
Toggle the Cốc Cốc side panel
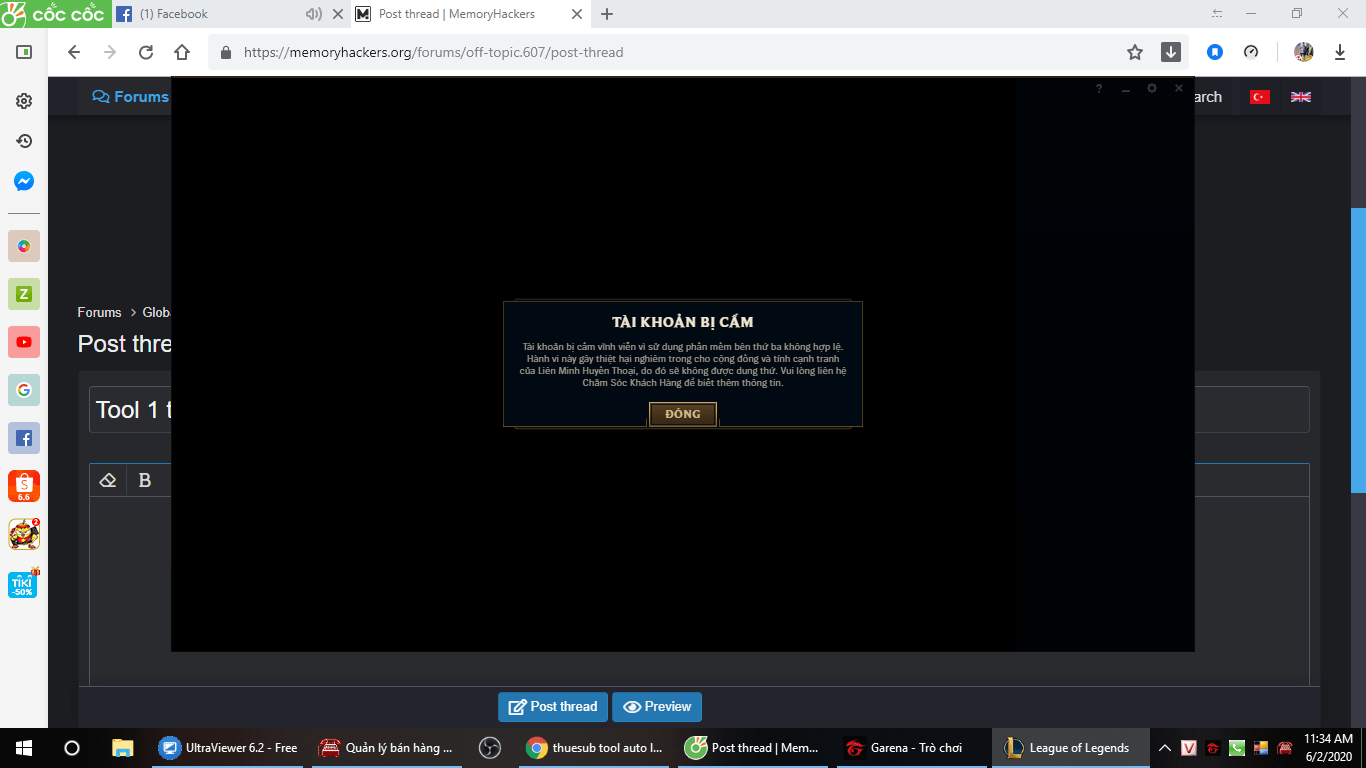point(24,52)
